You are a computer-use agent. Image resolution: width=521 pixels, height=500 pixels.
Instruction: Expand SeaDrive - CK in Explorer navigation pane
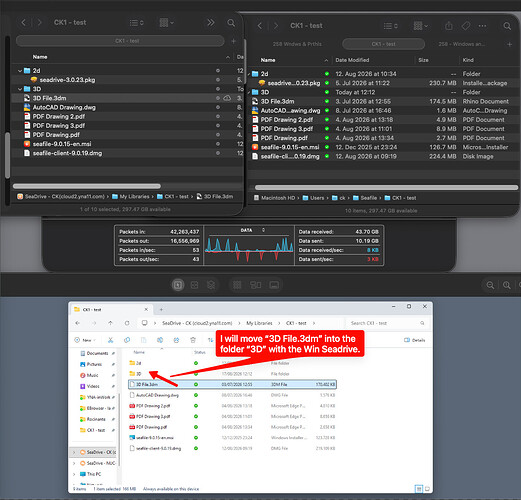point(74,452)
